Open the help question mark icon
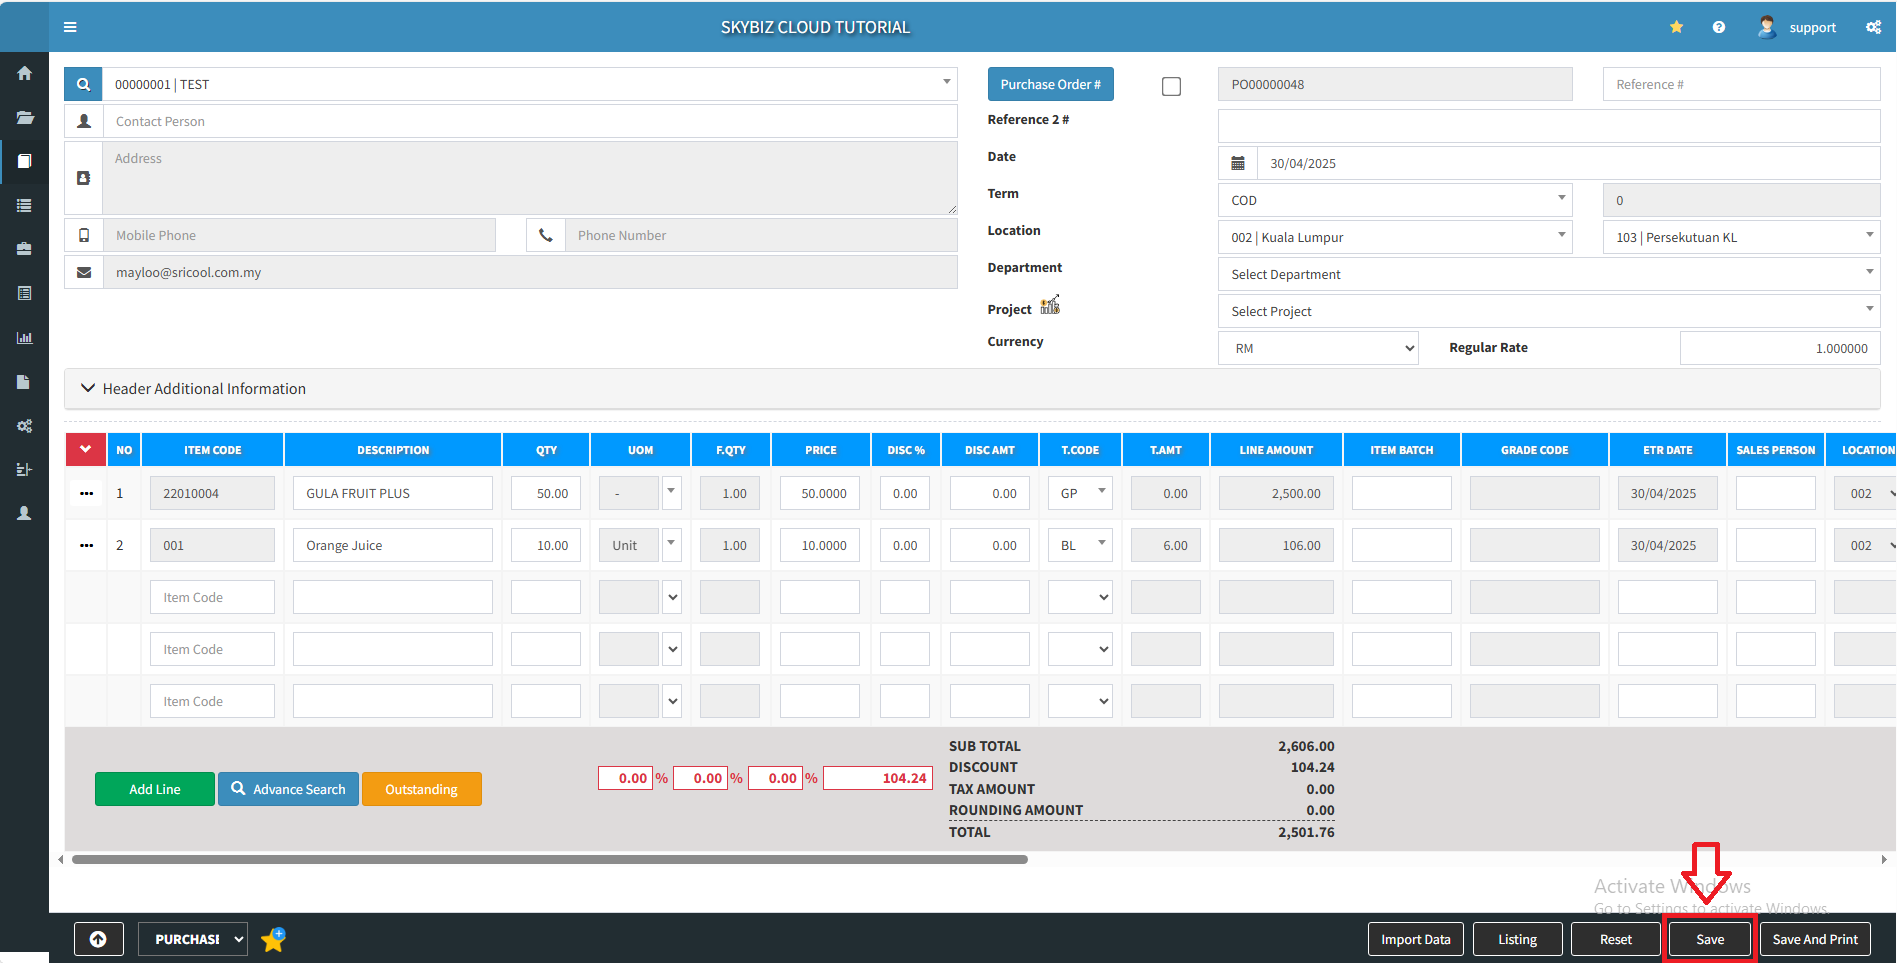Viewport: 1897px width, 963px height. click(1718, 27)
